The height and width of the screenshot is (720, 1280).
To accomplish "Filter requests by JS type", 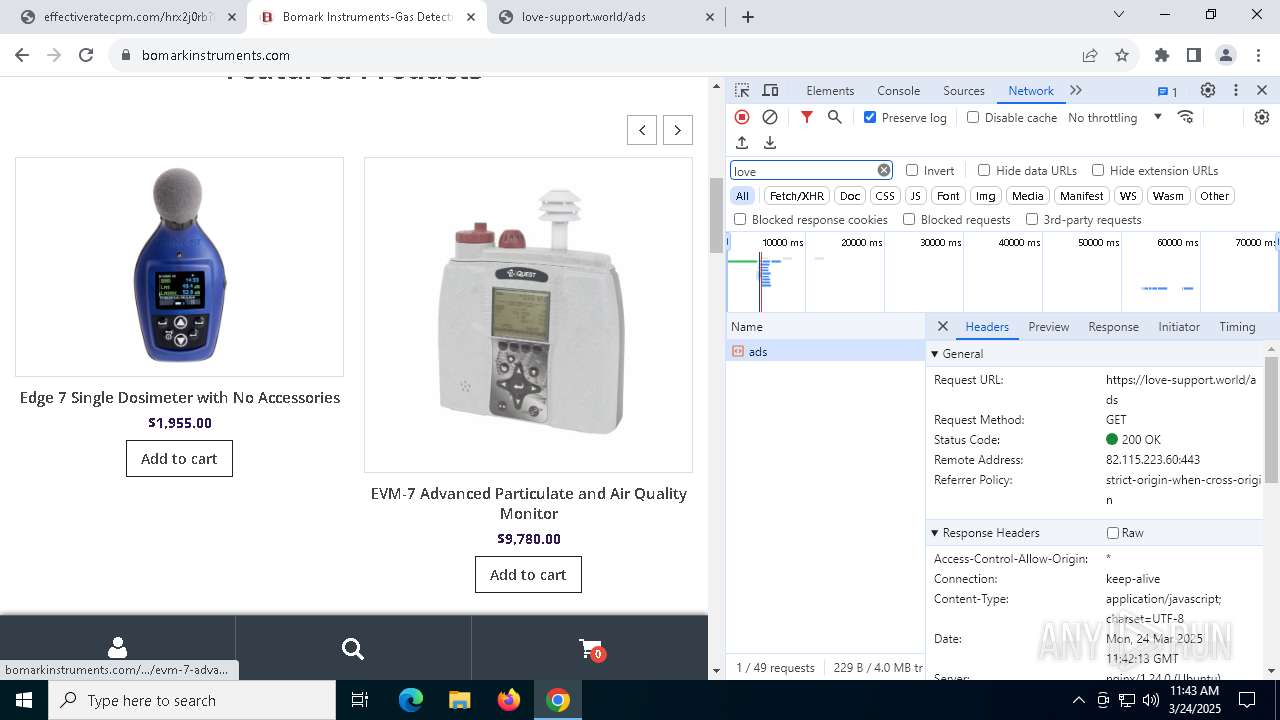I will click(915, 196).
